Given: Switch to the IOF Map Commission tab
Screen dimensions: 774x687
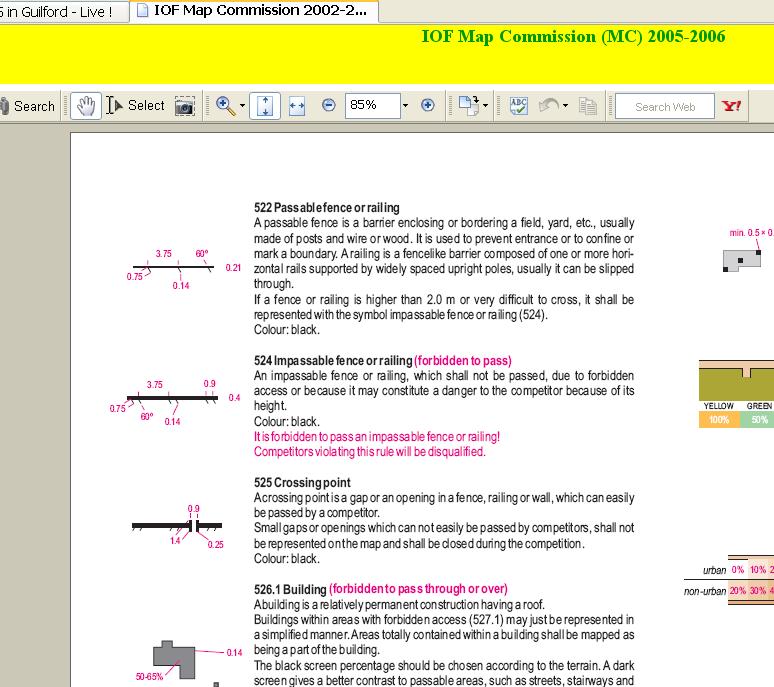Looking at the screenshot, I should [254, 11].
